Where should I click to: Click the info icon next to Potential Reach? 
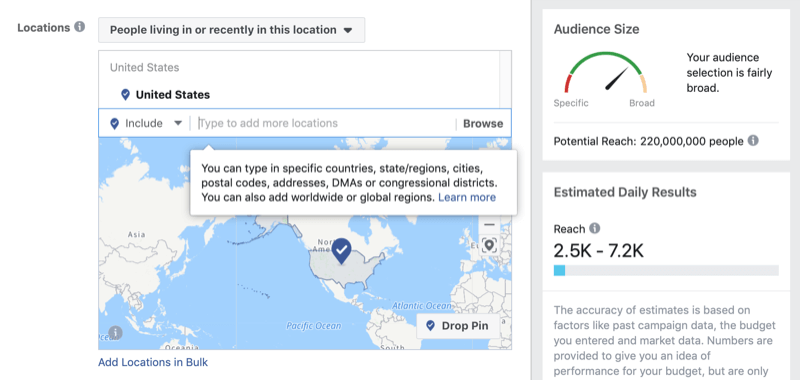click(x=753, y=140)
